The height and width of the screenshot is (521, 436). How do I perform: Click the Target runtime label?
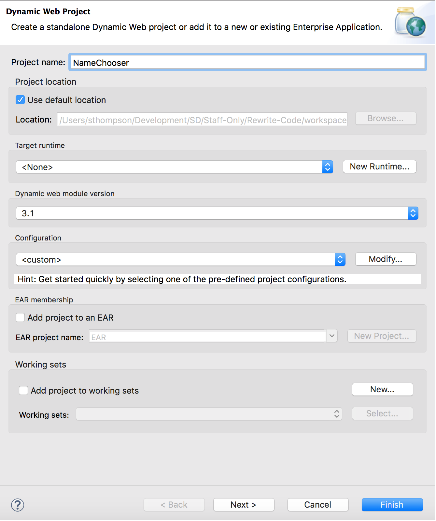40,145
